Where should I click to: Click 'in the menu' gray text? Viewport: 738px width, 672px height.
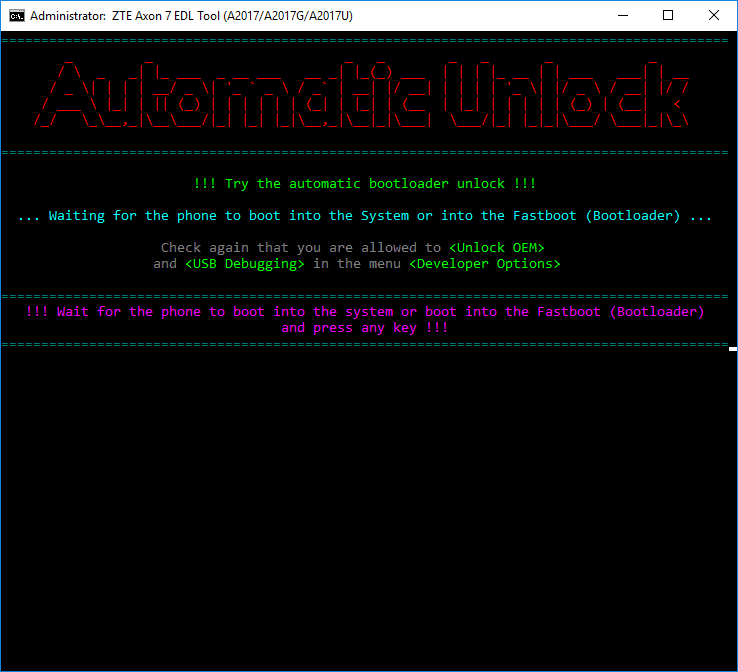357,264
